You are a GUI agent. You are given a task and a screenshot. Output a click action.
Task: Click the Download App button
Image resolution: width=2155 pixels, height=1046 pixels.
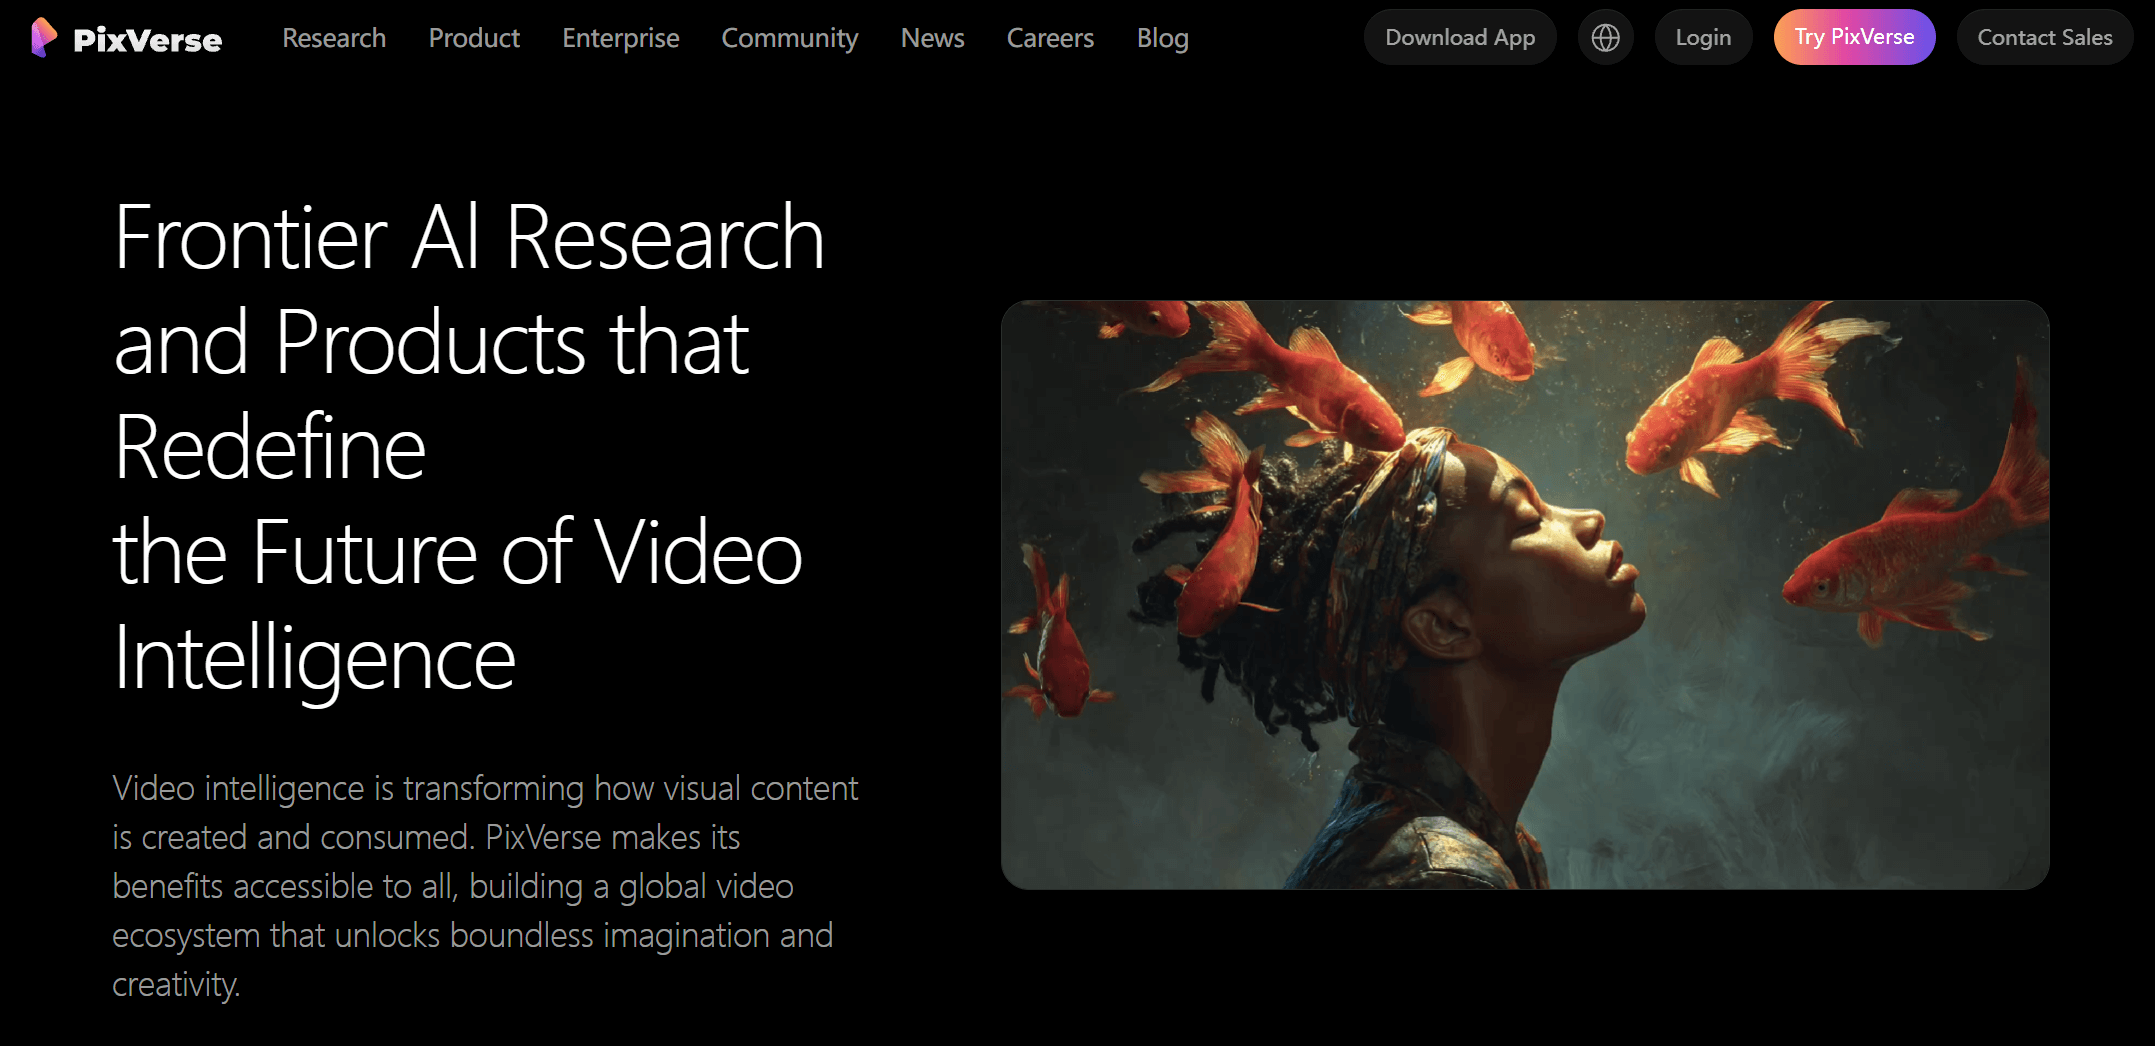pos(1459,38)
